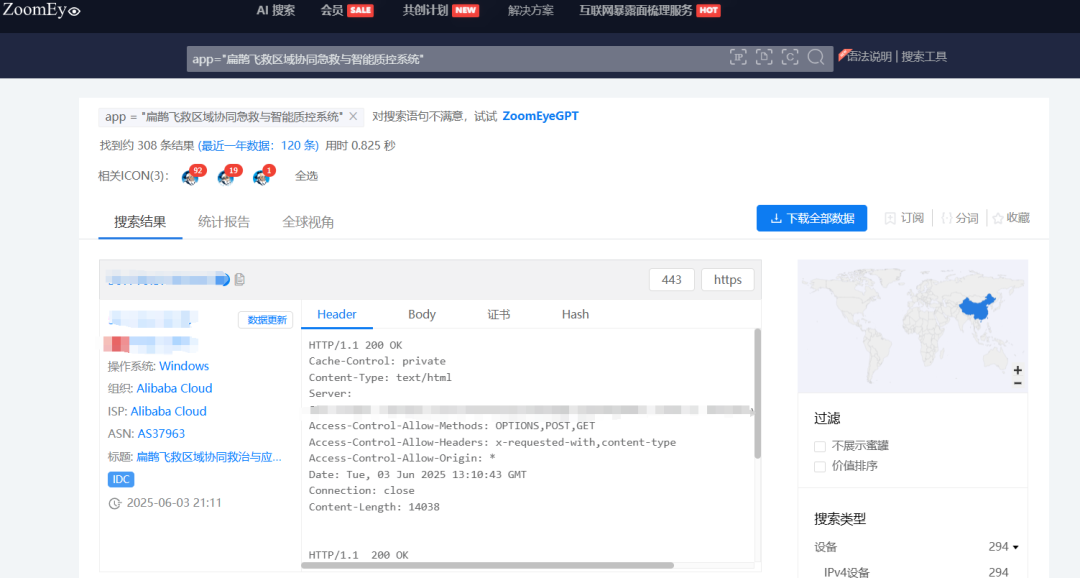The image size is (1080, 578).
Task: Zoom in the map with plus icon
Action: coord(1017,370)
